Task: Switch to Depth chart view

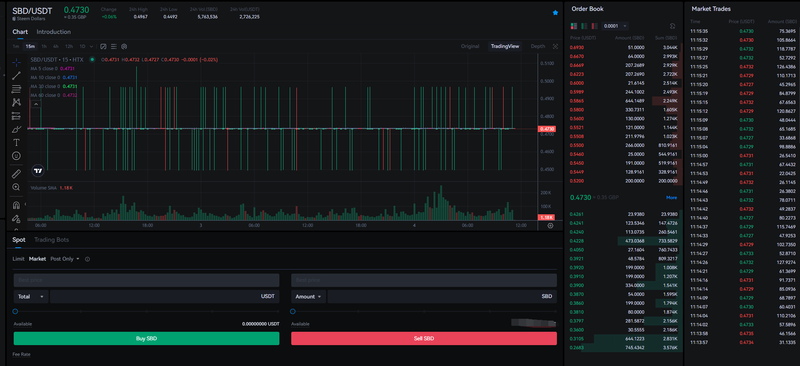Action: [x=538, y=46]
